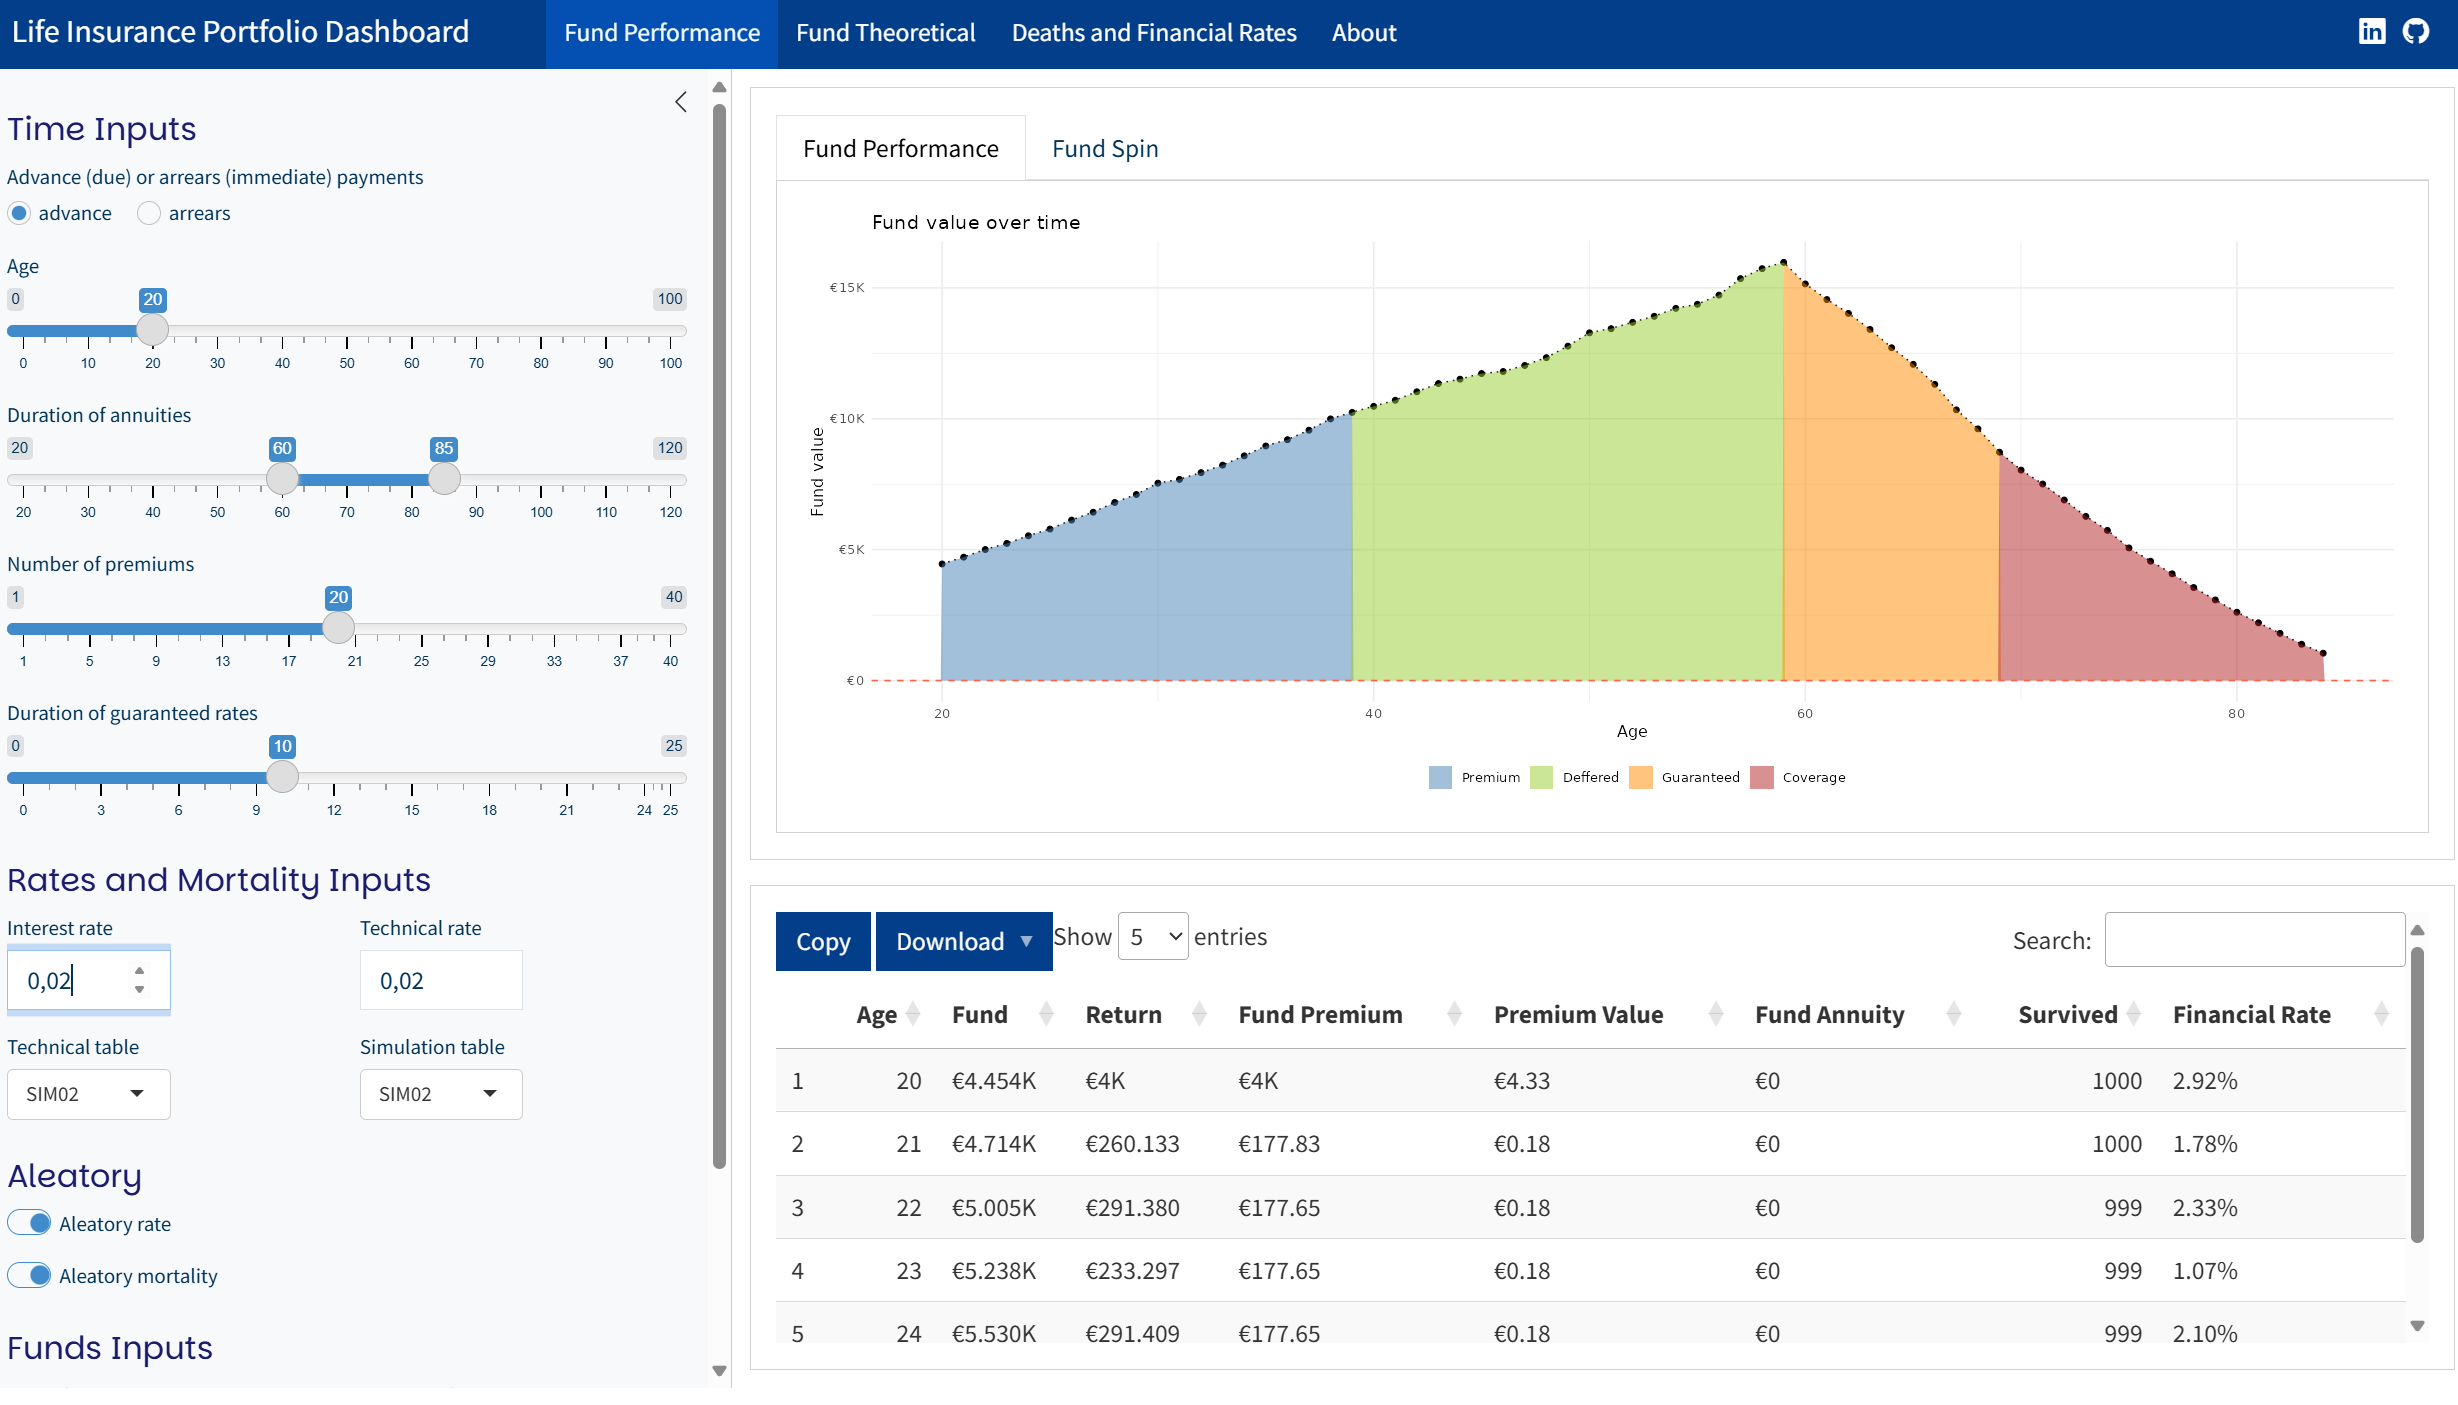Click the Premium legend swatch

(1440, 777)
